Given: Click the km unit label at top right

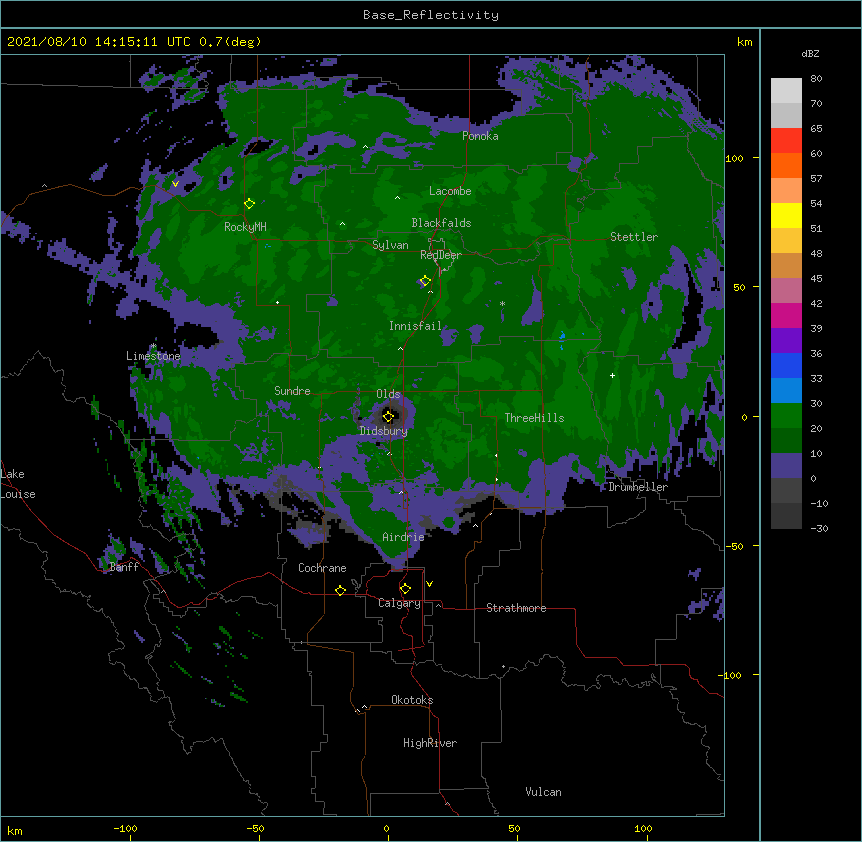Looking at the screenshot, I should [745, 42].
